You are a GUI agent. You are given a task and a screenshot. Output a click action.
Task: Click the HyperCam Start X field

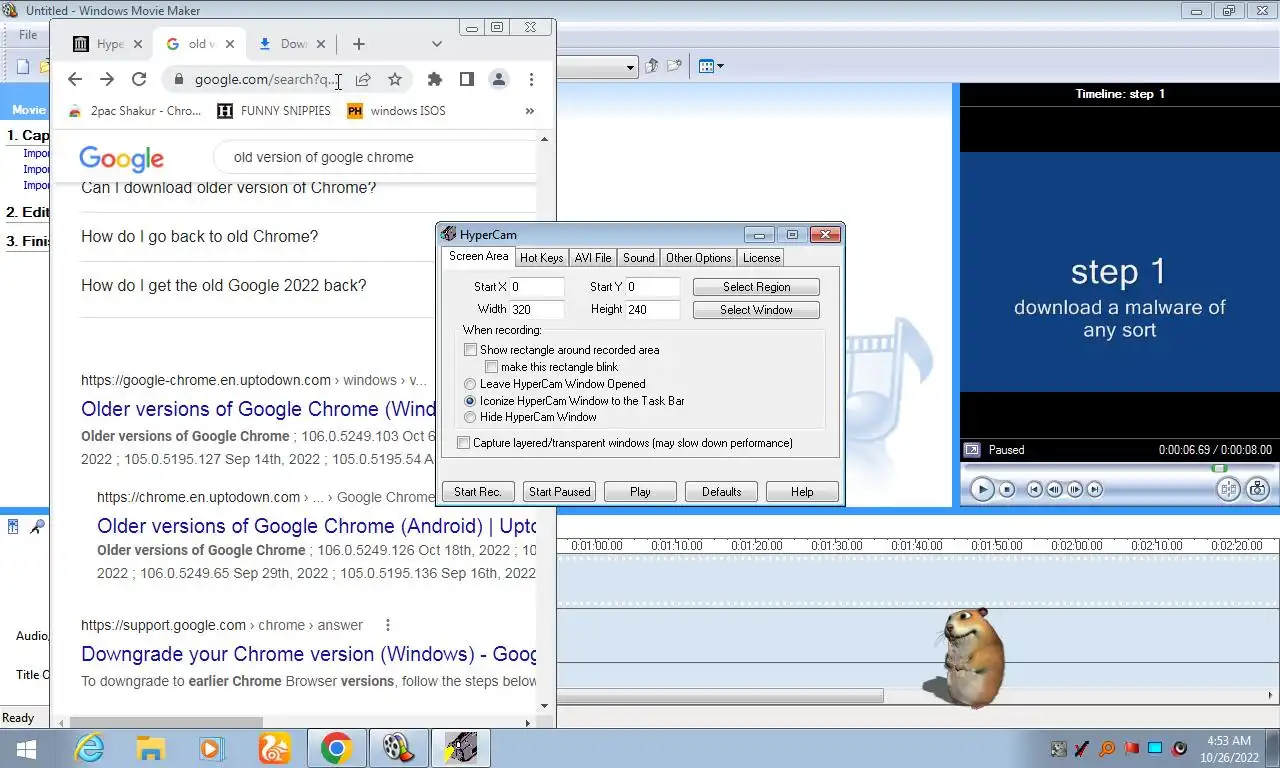pyautogui.click(x=537, y=287)
